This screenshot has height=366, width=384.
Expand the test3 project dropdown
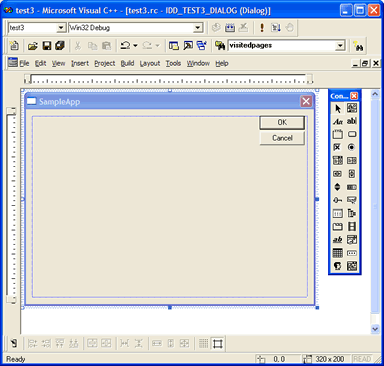61,28
